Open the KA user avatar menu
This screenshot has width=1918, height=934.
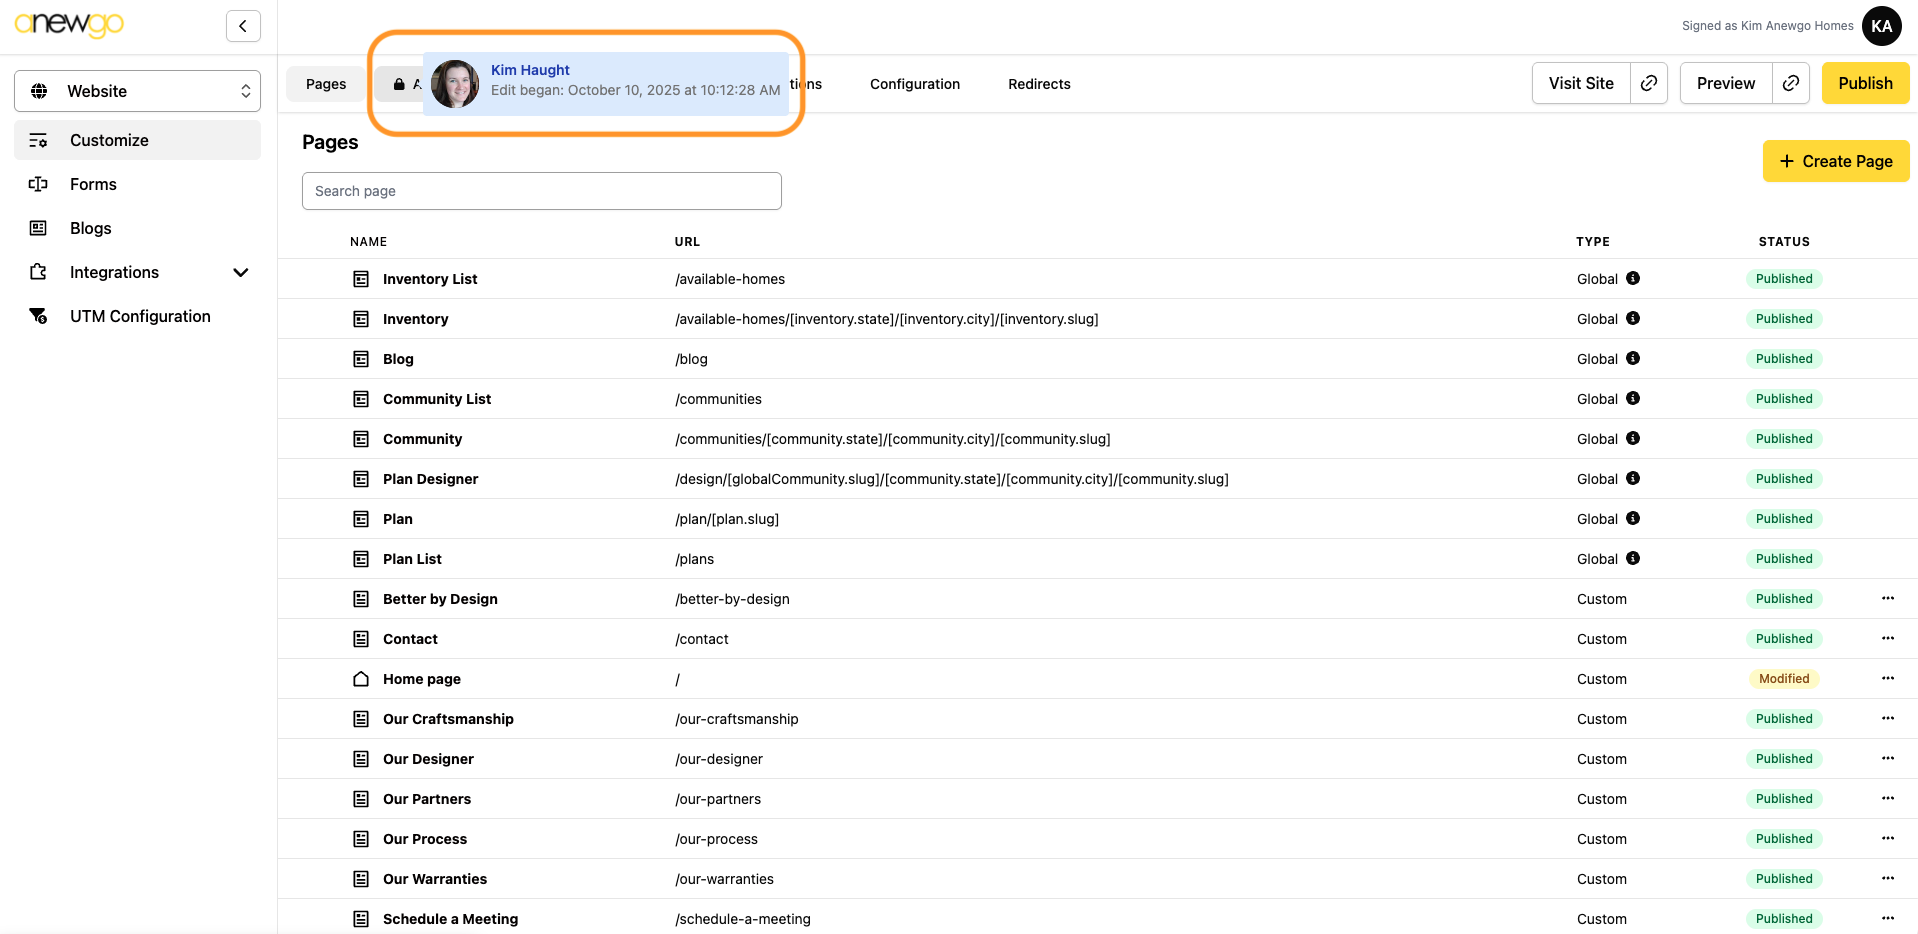click(x=1881, y=26)
